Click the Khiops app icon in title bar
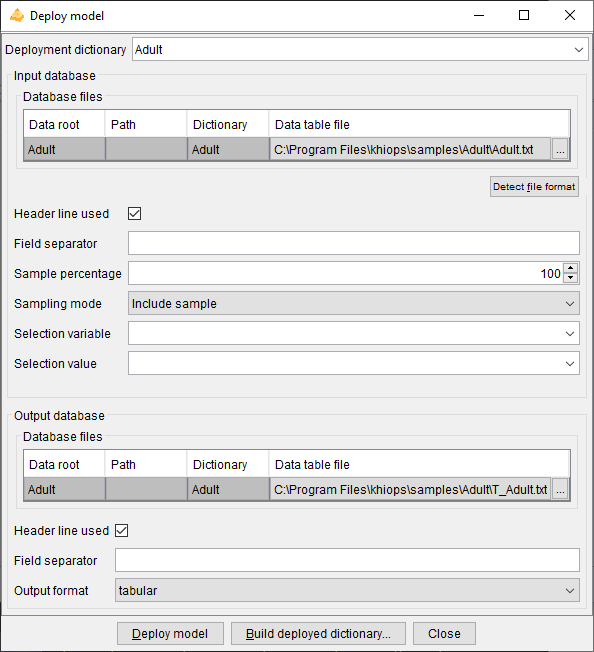This screenshot has height=652, width=594. click(x=17, y=15)
